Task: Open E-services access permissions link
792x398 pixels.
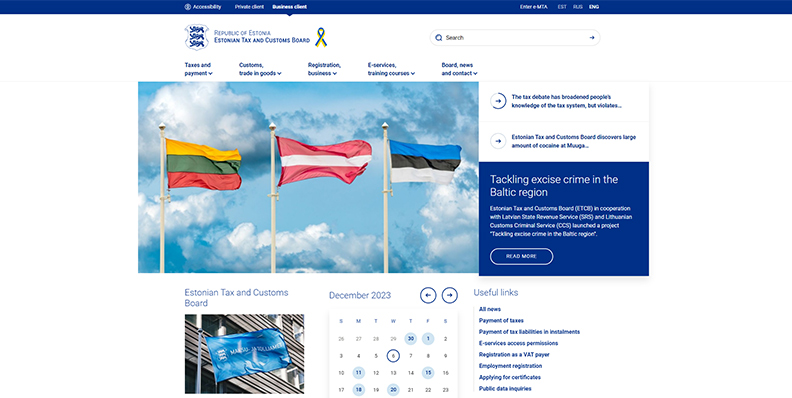Action: [518, 343]
